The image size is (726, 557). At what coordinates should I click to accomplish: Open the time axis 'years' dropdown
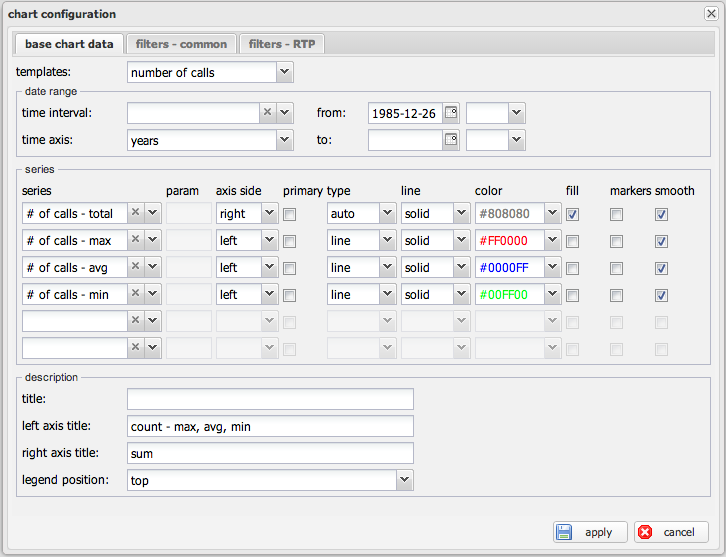pos(285,140)
